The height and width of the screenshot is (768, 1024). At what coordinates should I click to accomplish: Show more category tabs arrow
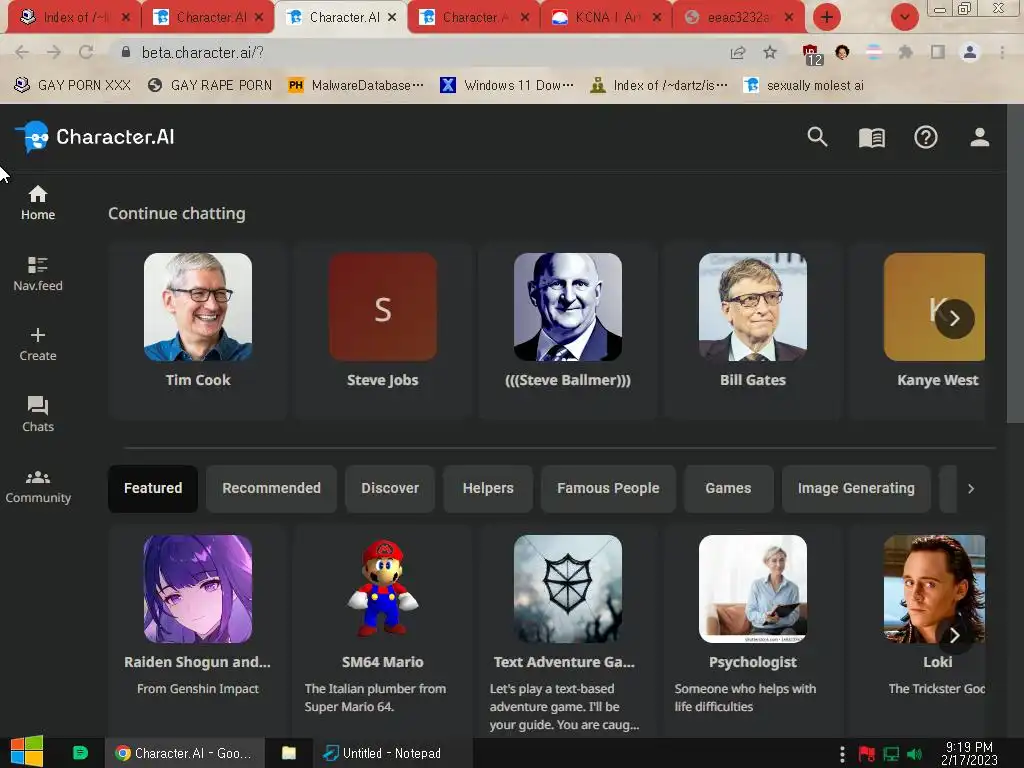click(x=971, y=488)
